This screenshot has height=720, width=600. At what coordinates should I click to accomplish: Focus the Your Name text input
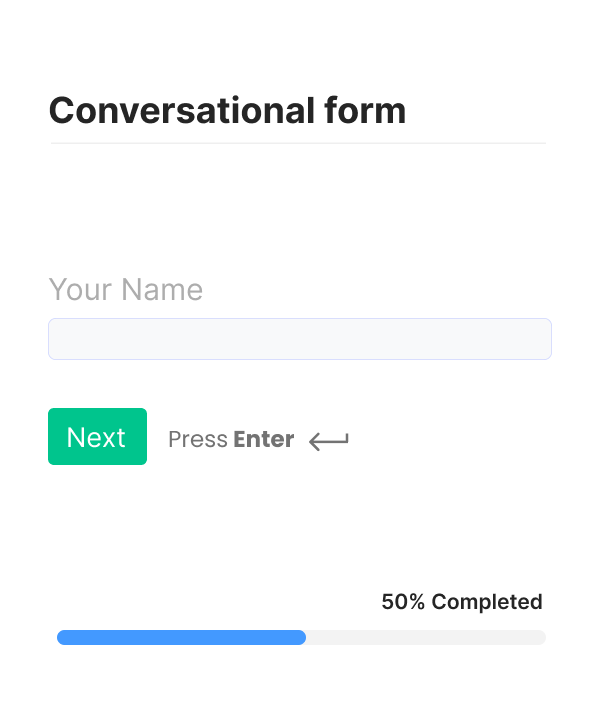299,339
